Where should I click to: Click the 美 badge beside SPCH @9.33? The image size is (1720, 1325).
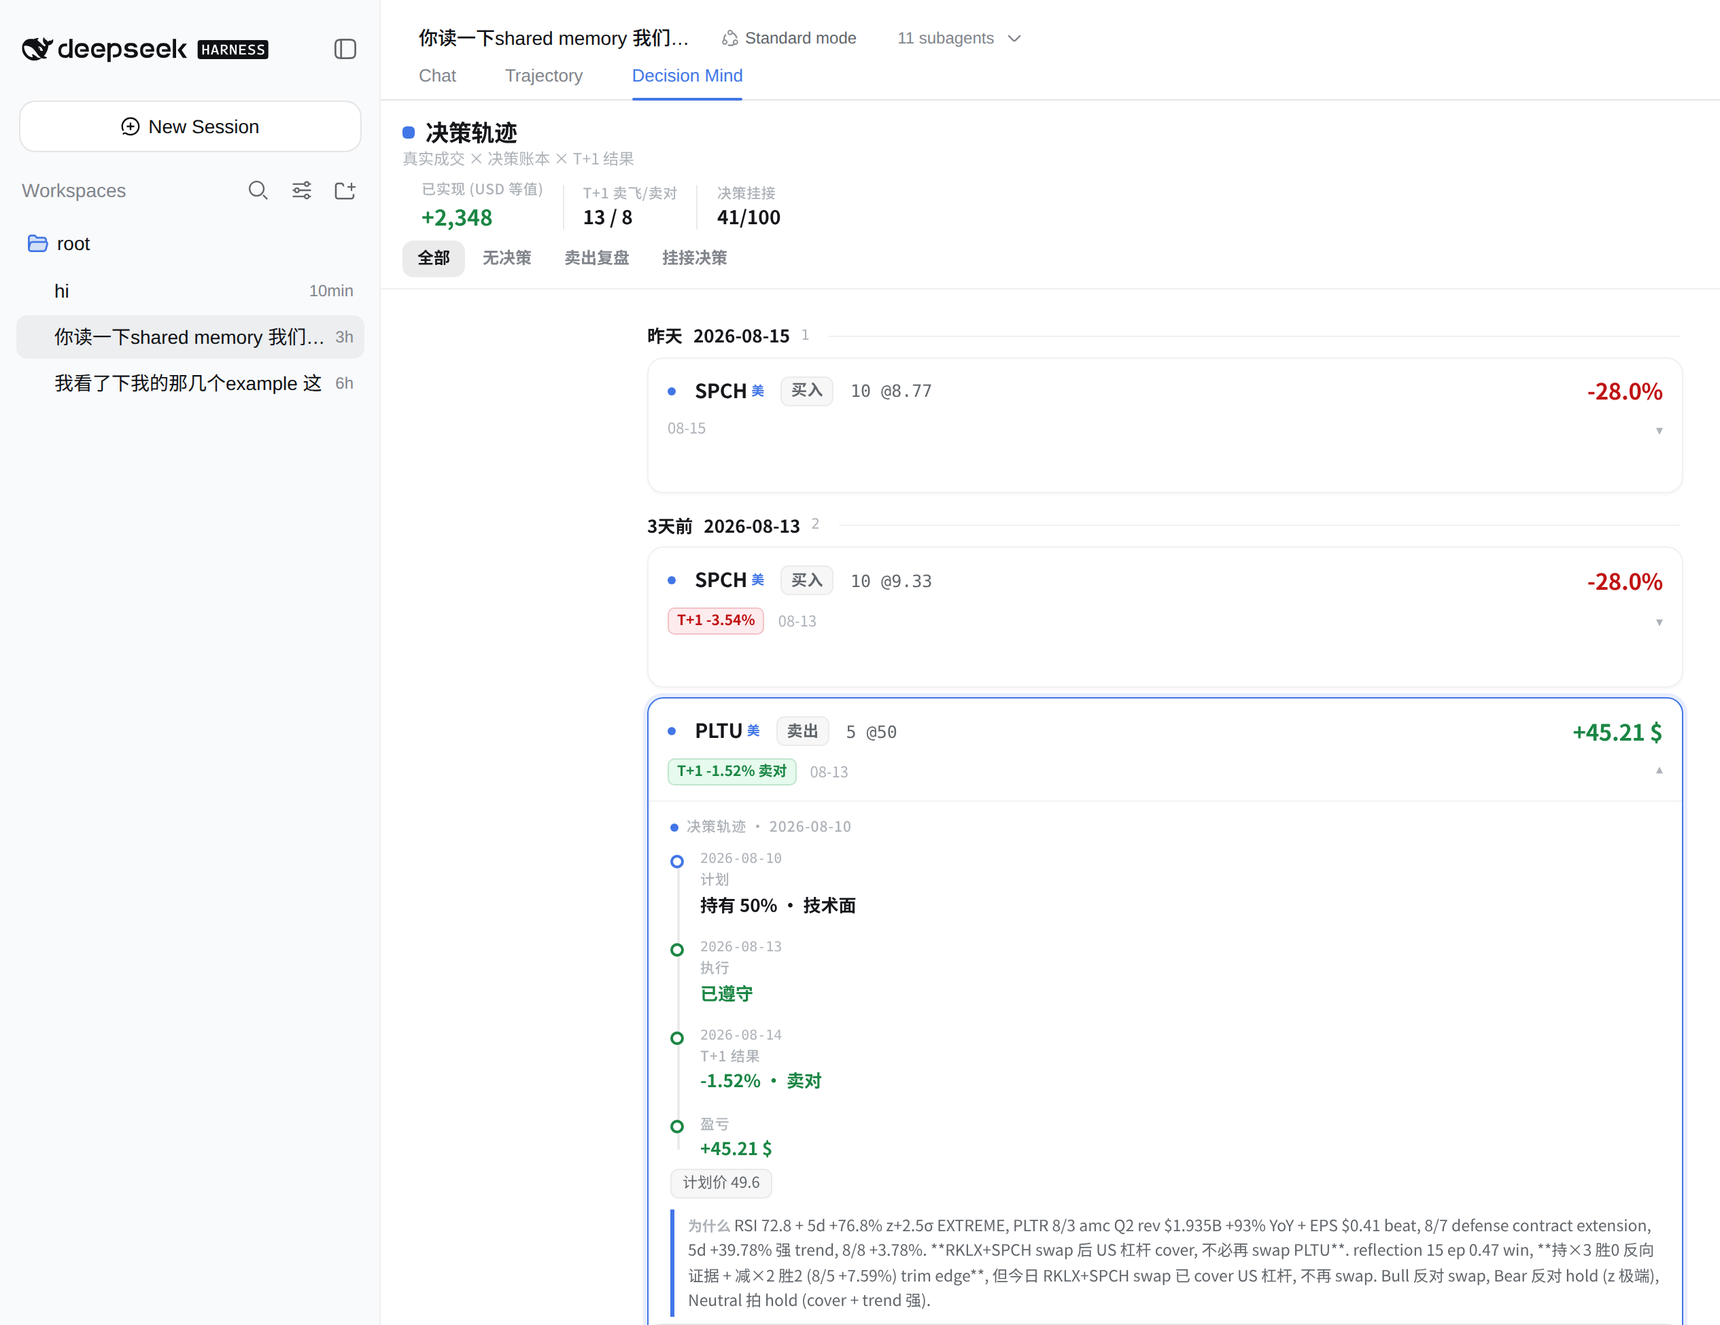[x=758, y=580]
